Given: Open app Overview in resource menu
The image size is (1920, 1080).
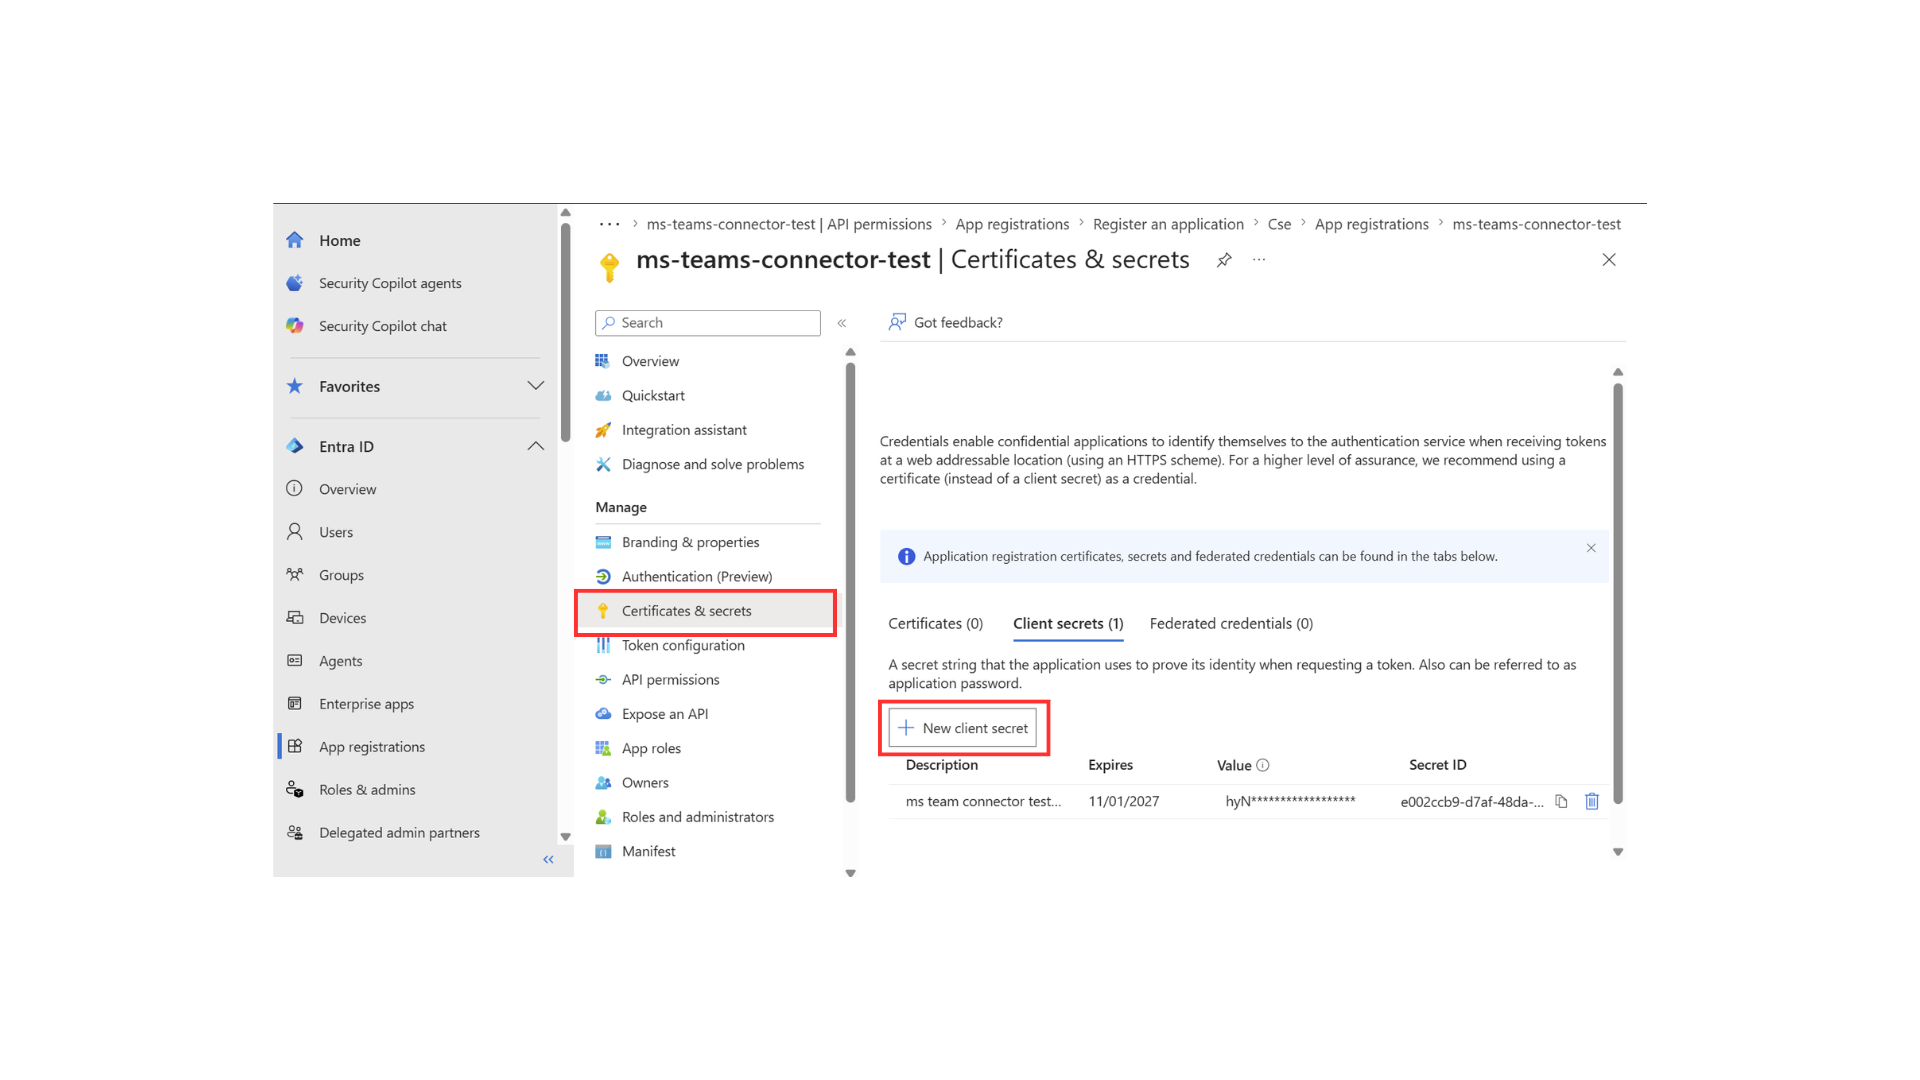Looking at the screenshot, I should tap(650, 361).
